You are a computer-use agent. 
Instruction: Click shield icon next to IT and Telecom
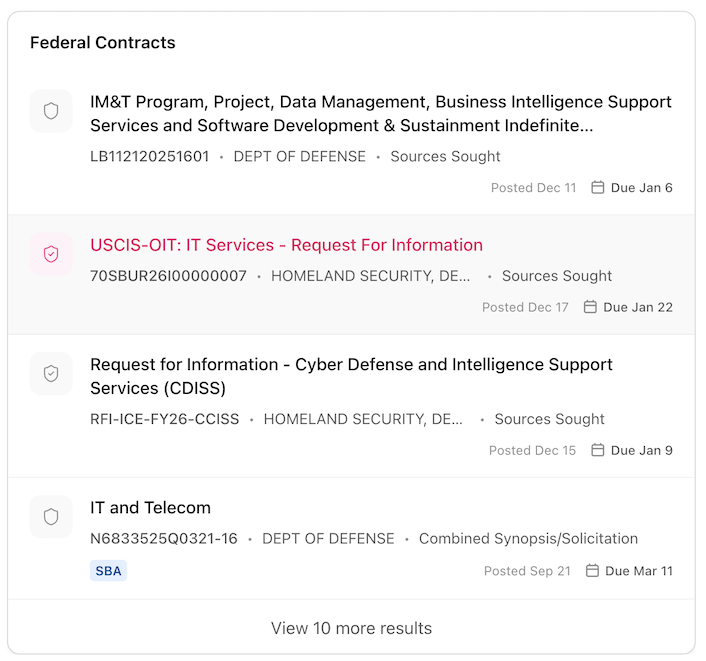coord(51,516)
